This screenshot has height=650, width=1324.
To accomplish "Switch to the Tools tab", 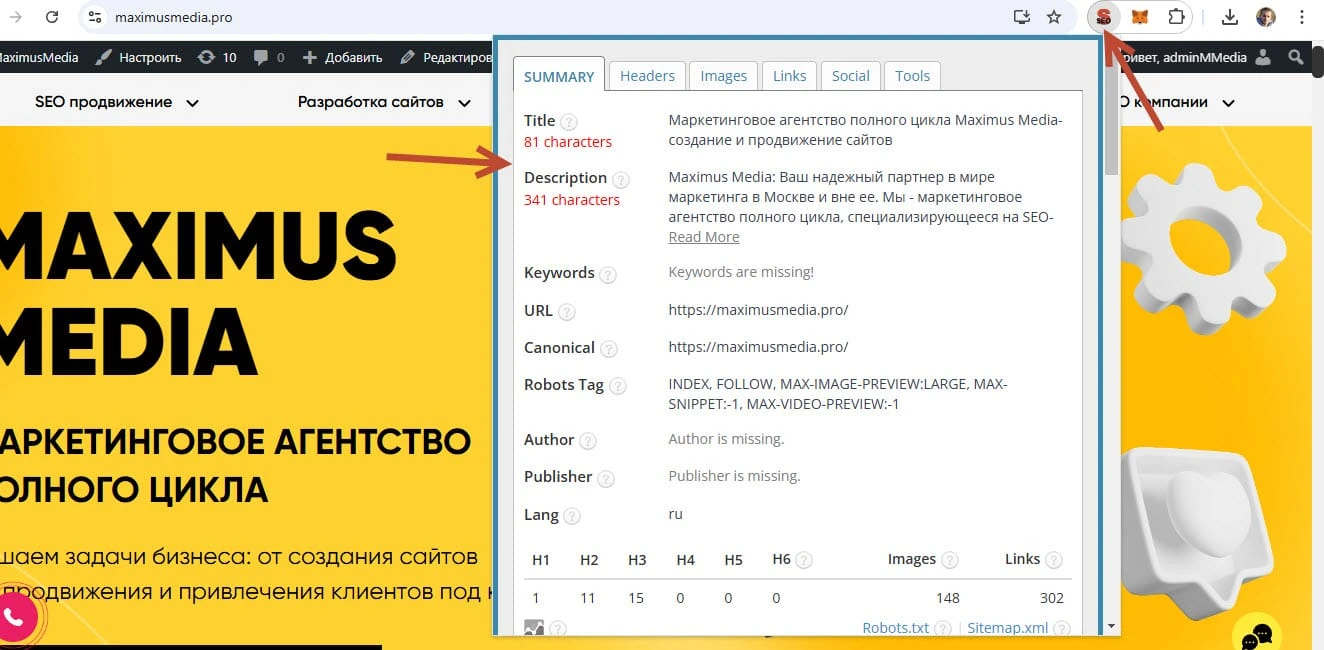I will 913,75.
